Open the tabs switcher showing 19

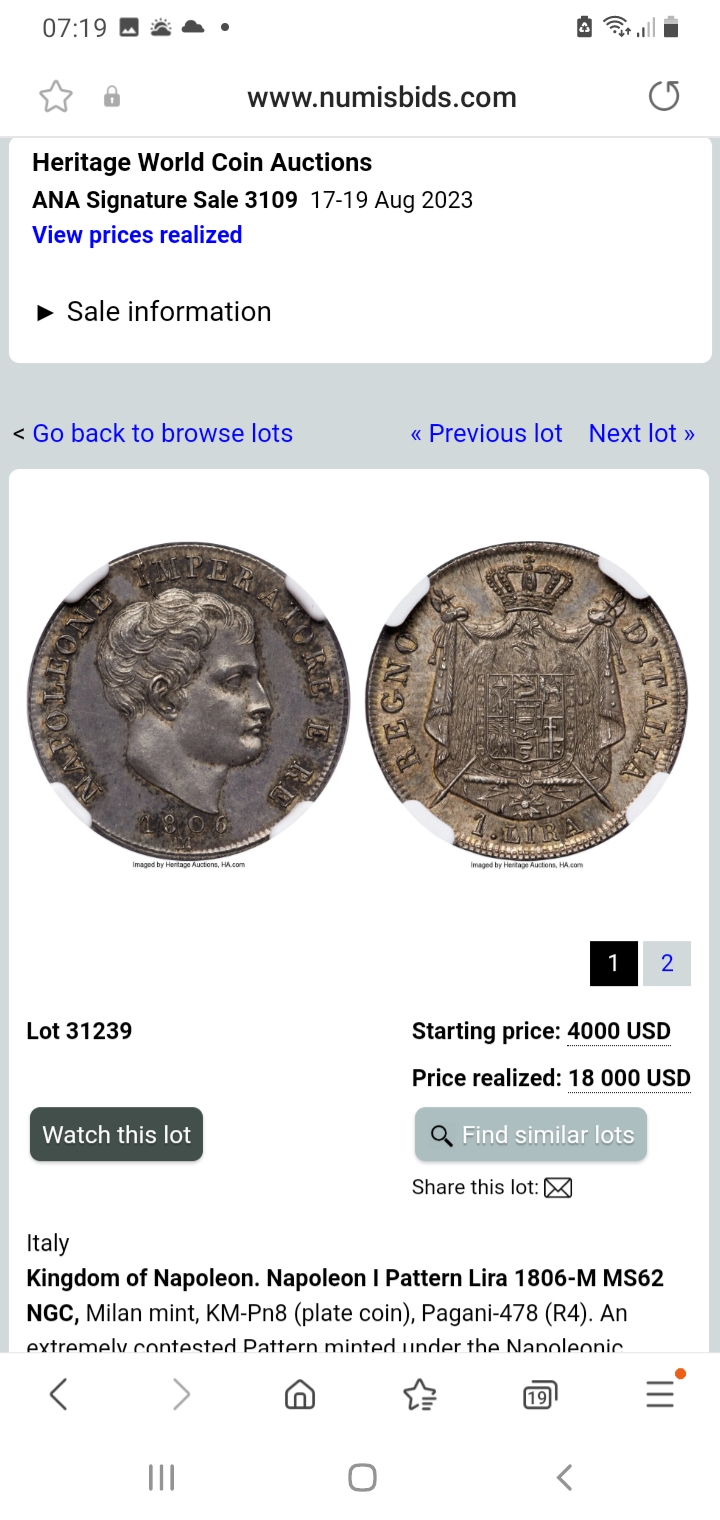(x=540, y=1394)
